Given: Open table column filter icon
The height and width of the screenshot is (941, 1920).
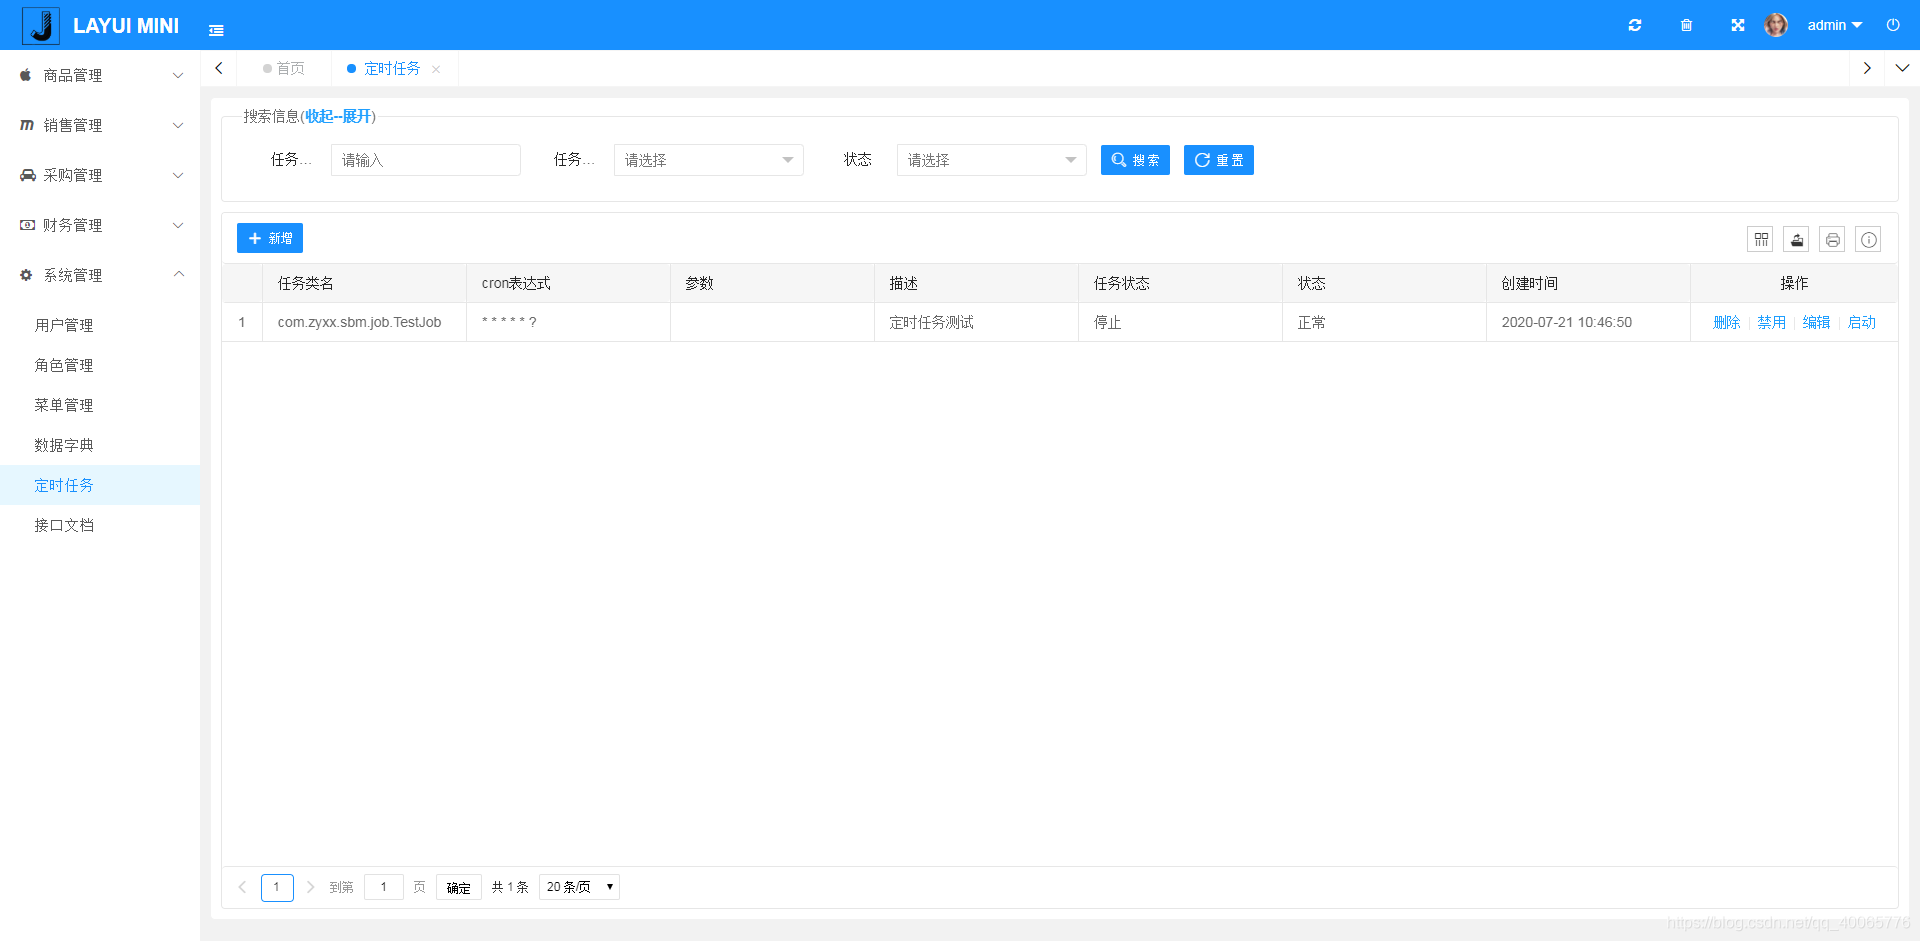Looking at the screenshot, I should pos(1760,238).
